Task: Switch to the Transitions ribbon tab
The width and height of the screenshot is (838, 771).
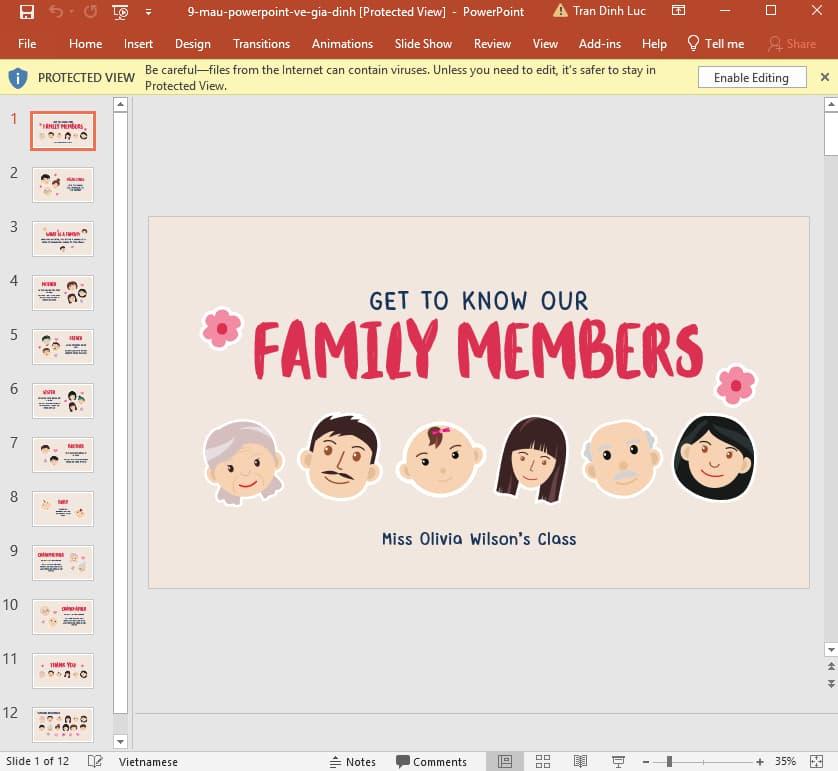Action: click(261, 44)
